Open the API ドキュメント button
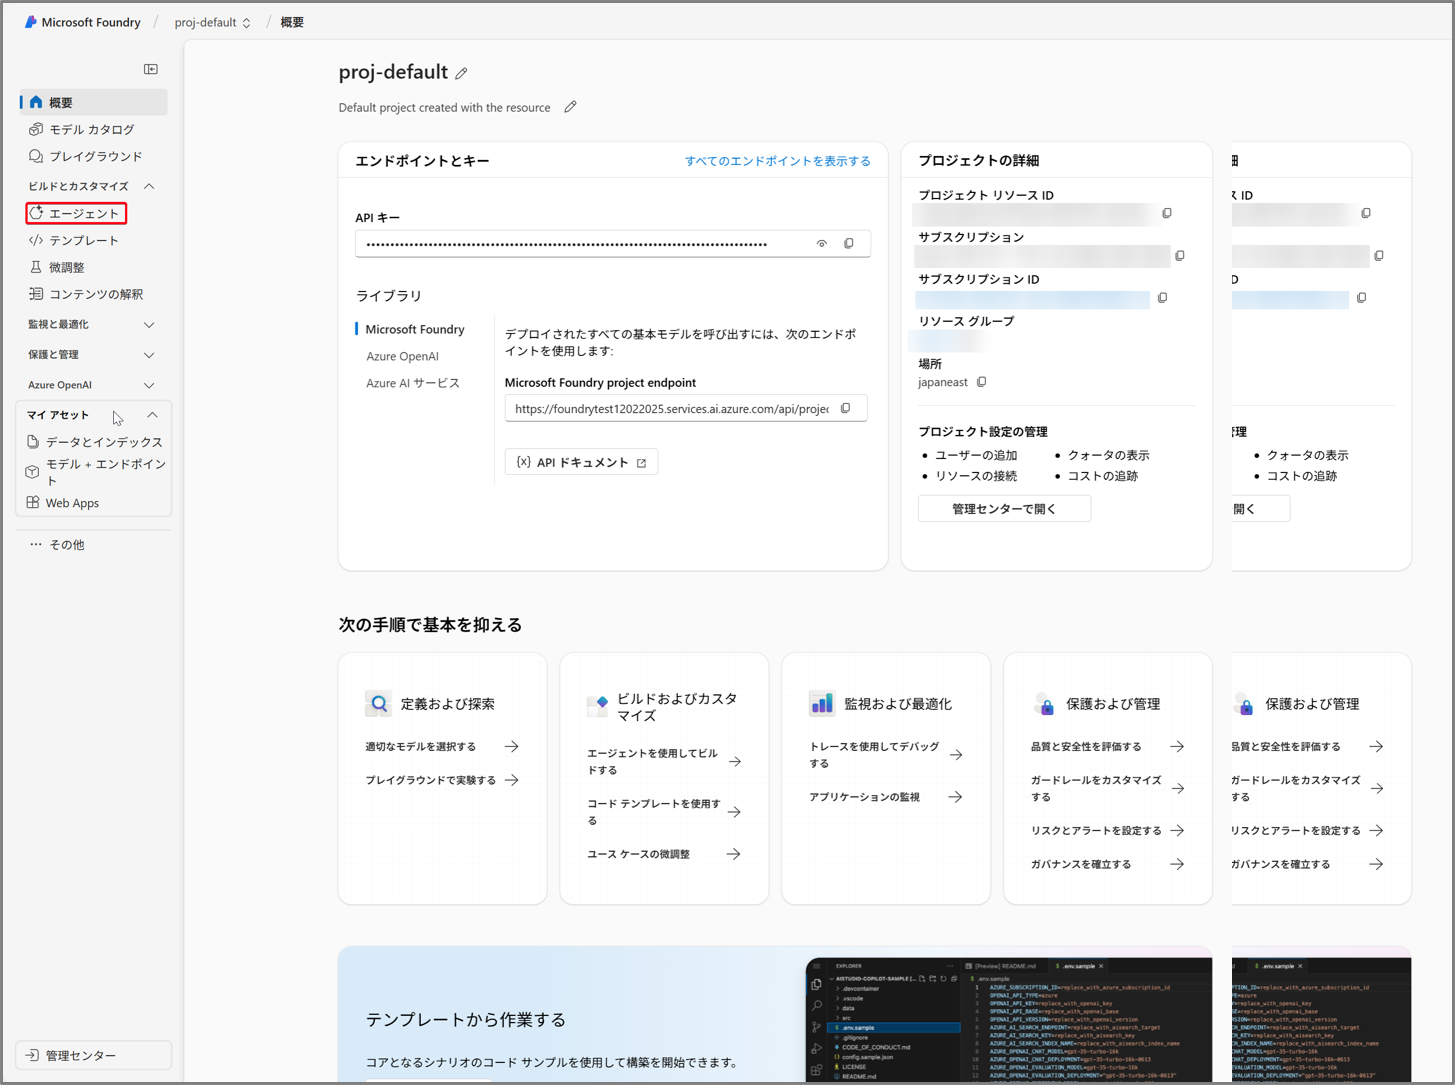Image resolution: width=1455 pixels, height=1085 pixels. point(581,462)
